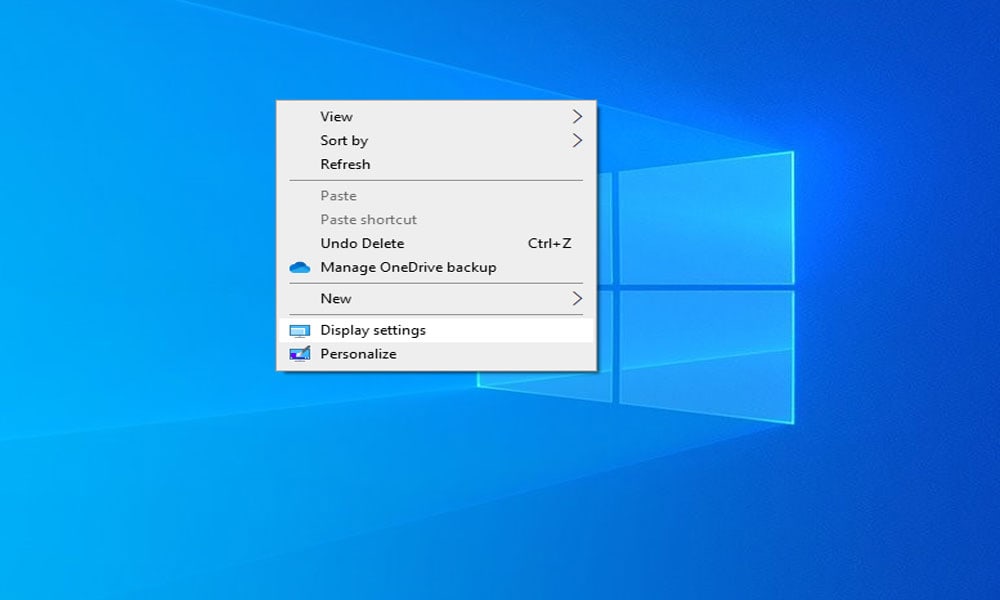
Task: Open Manage OneDrive backup
Action: [436, 267]
